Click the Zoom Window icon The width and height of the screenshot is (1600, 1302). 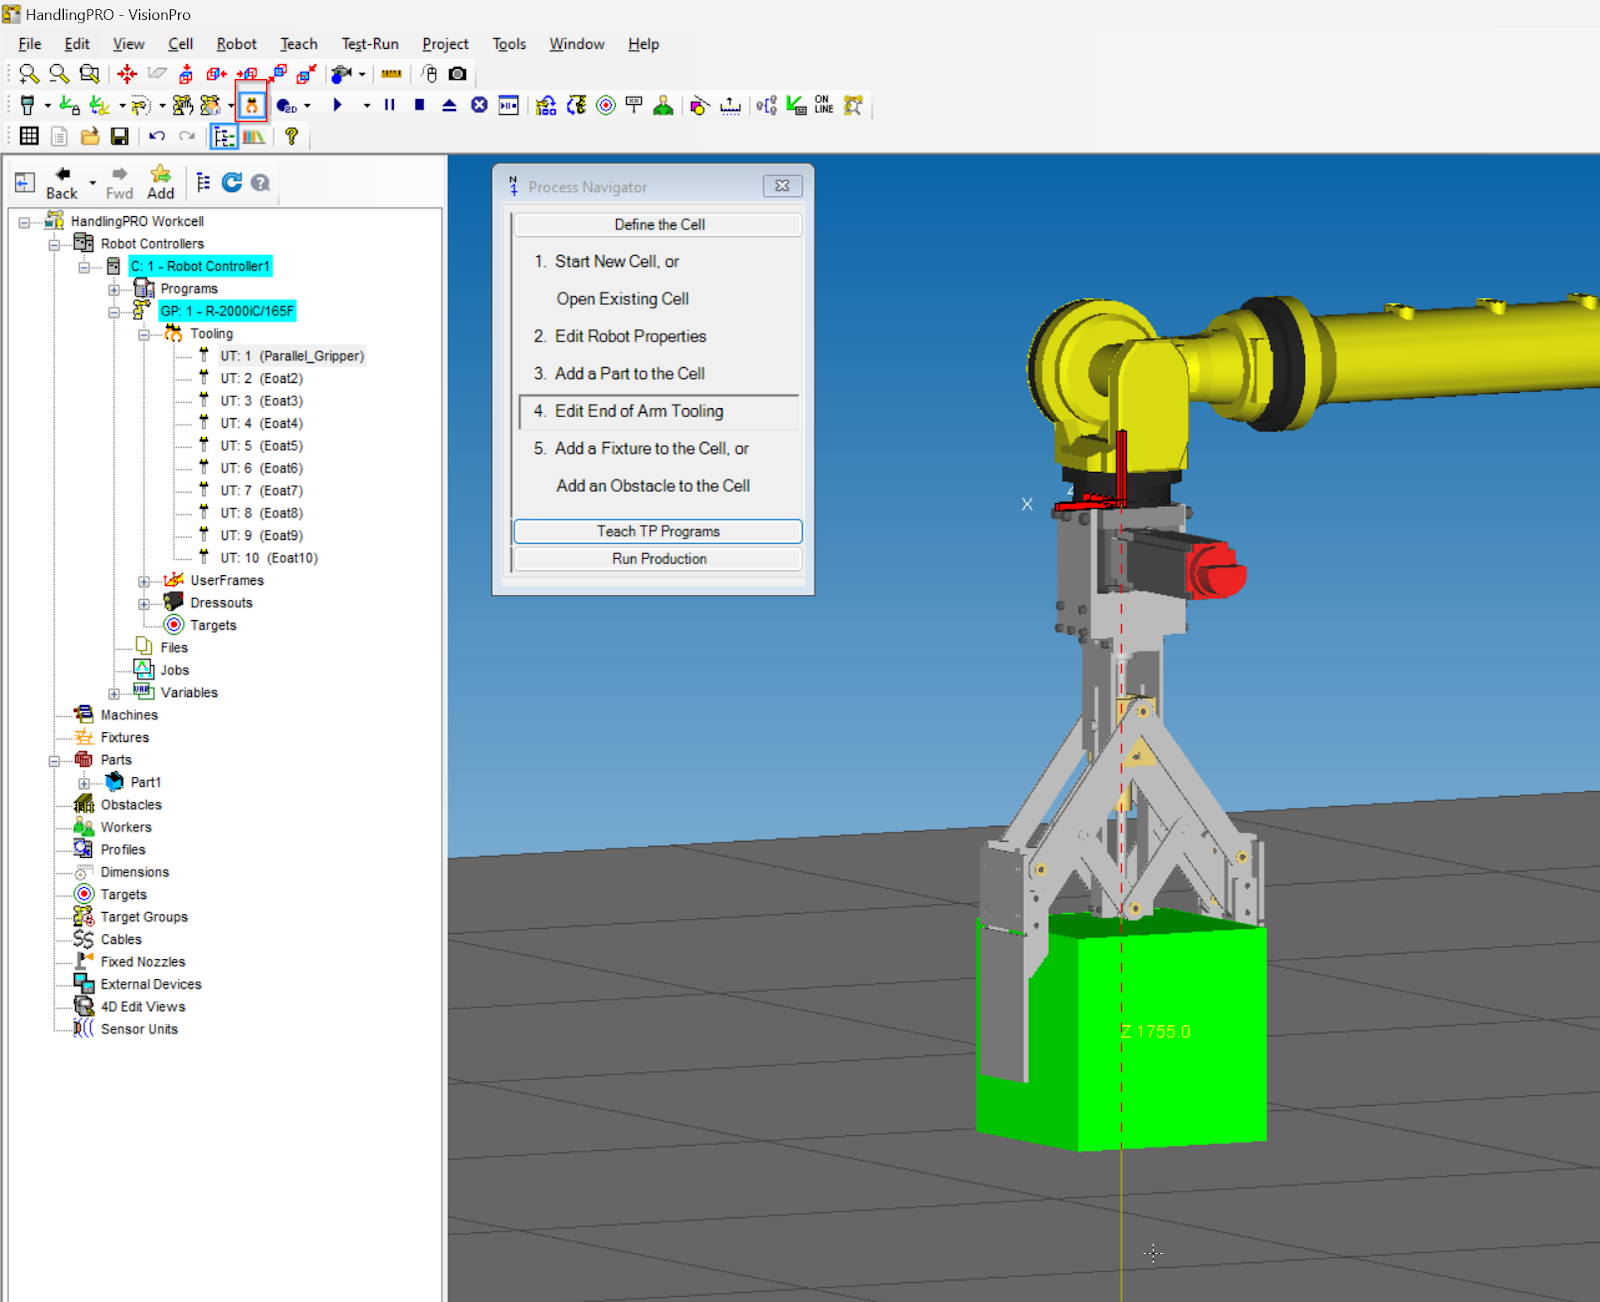click(89, 74)
